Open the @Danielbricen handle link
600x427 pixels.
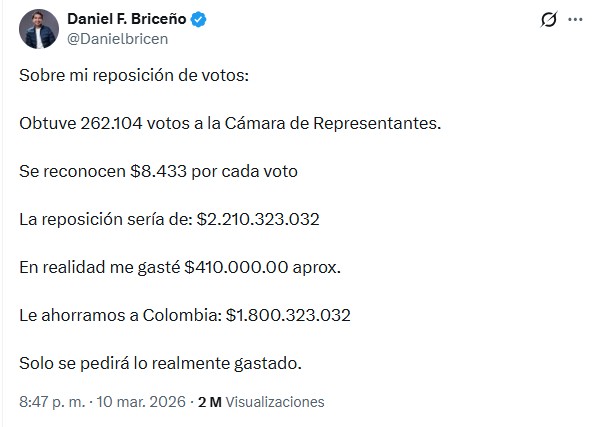tap(117, 38)
